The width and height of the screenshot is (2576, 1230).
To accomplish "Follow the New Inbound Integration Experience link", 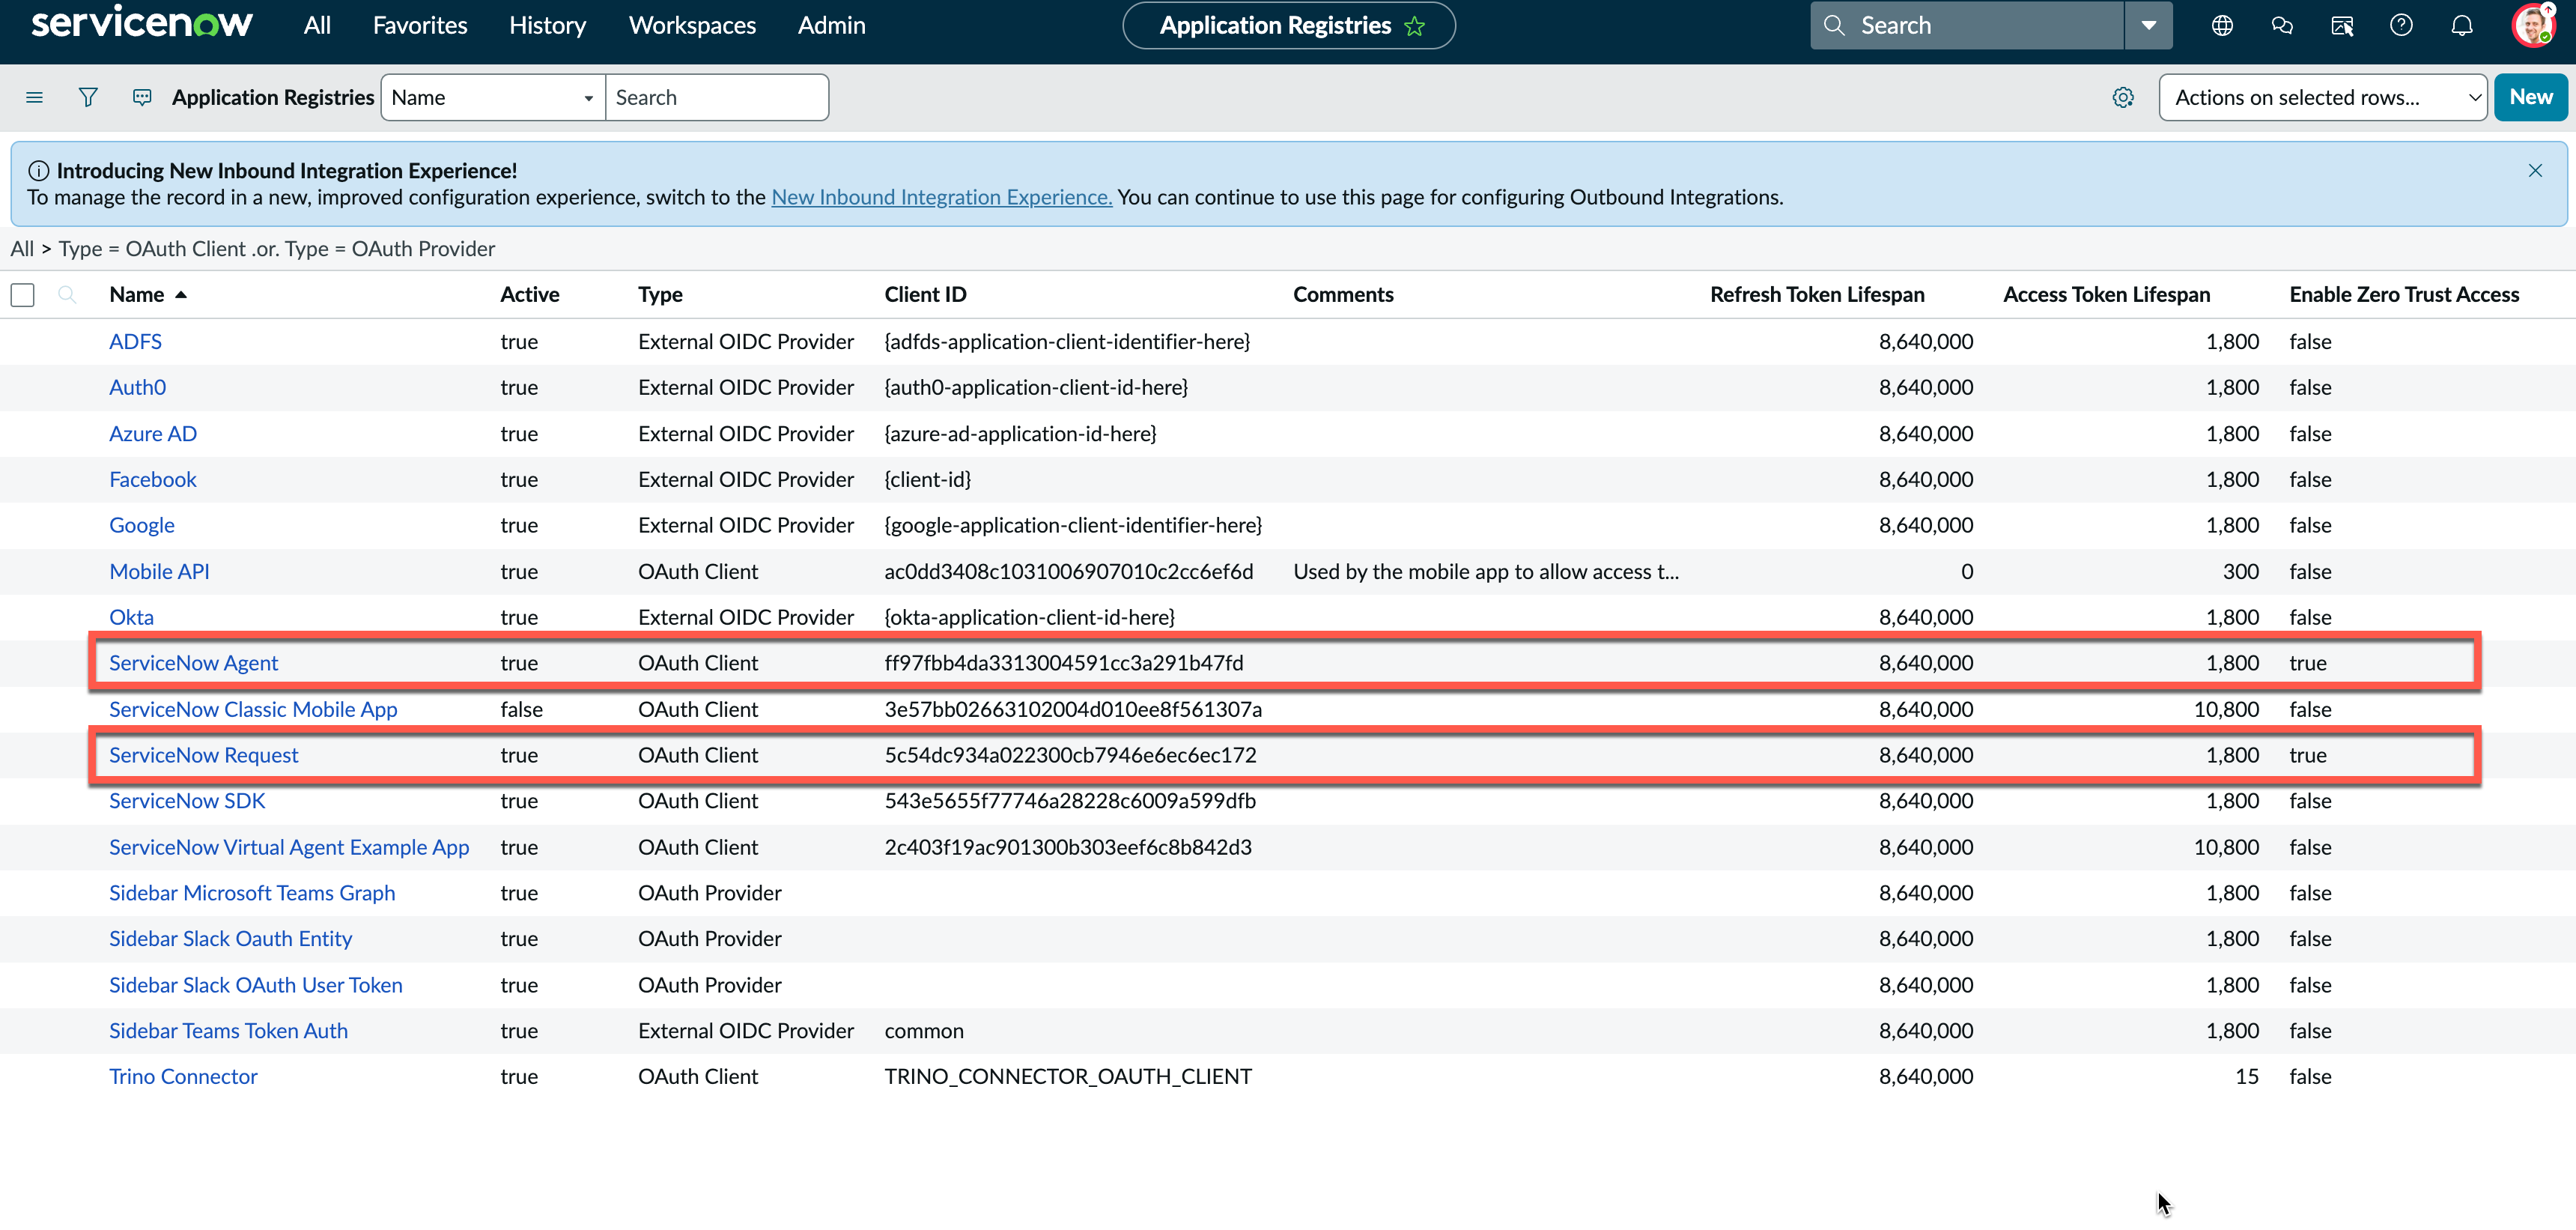I will coord(941,197).
